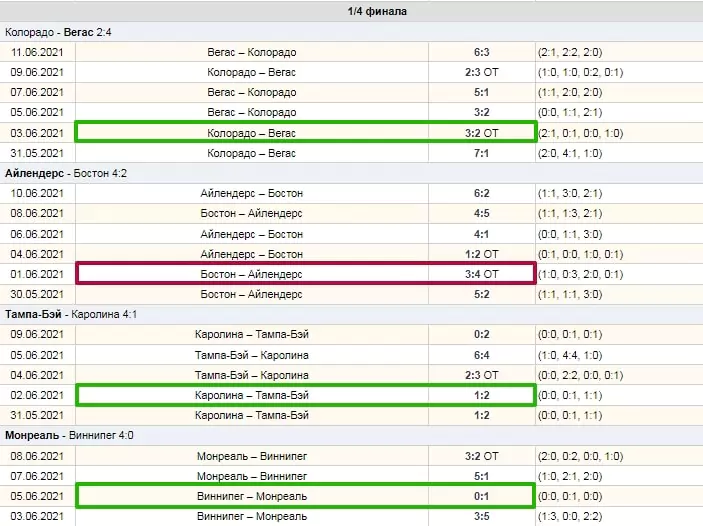The width and height of the screenshot is (703, 526).
Task: Click the date 30.05.2021
Action: pos(37,294)
